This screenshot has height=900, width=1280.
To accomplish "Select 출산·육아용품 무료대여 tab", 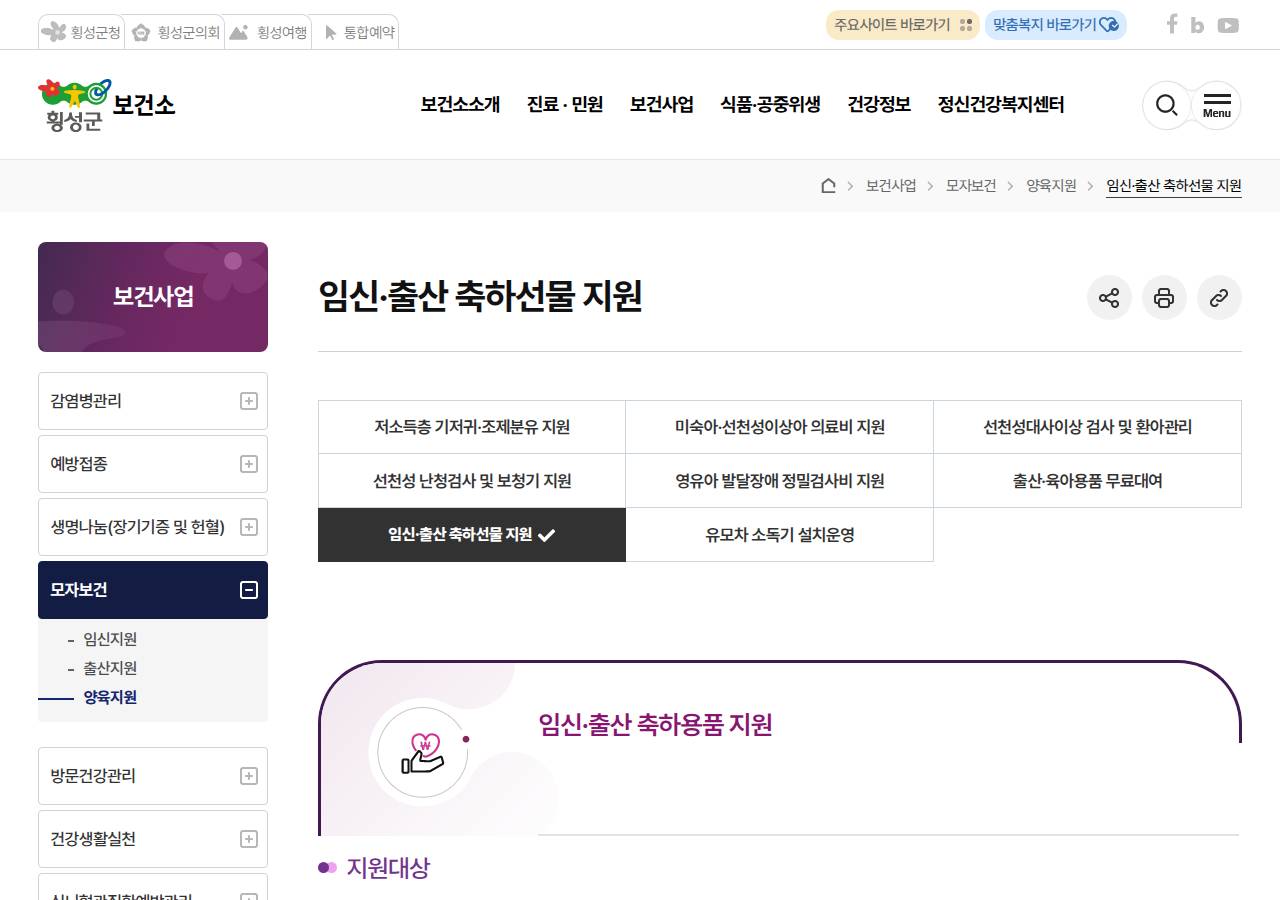I will [1088, 481].
